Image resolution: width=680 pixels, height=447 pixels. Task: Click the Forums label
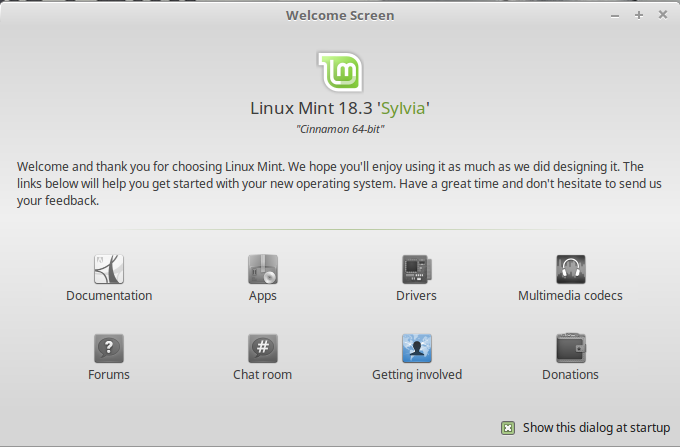[109, 375]
